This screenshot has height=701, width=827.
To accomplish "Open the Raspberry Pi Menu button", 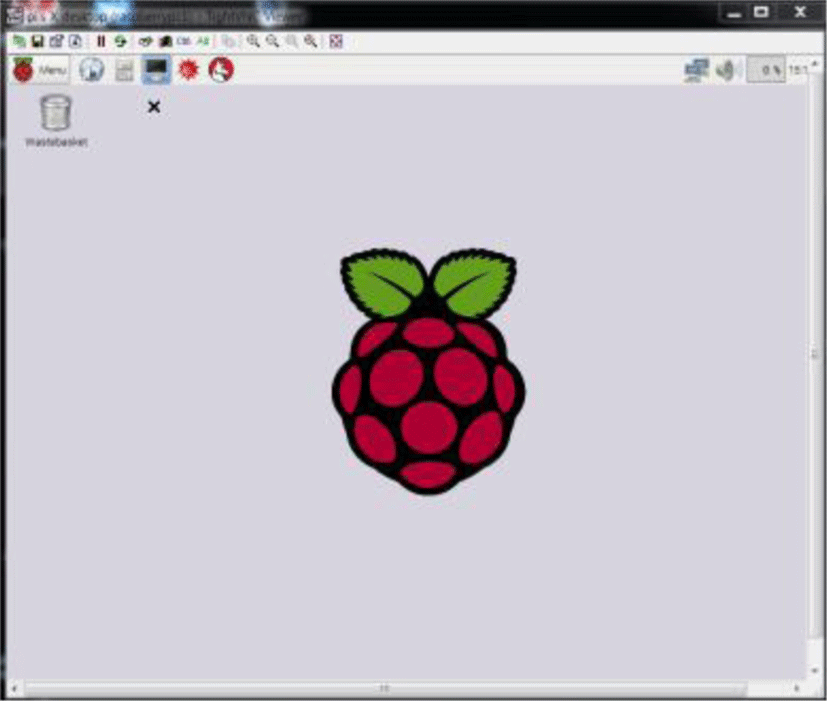I will point(40,70).
